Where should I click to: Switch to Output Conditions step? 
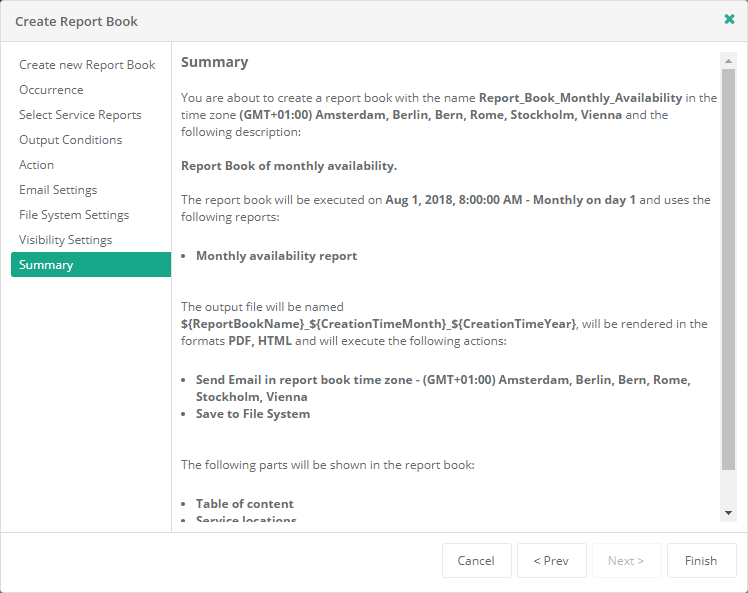tap(70, 140)
